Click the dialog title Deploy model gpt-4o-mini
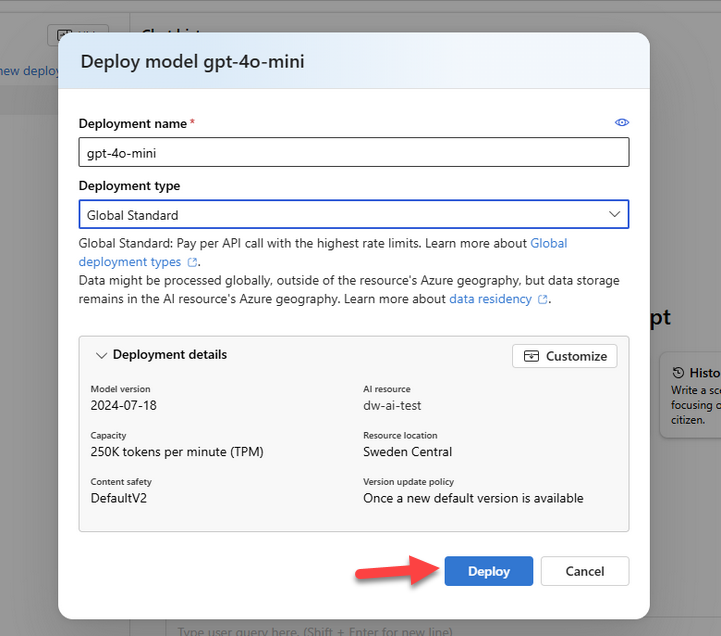Image resolution: width=721 pixels, height=636 pixels. point(192,62)
